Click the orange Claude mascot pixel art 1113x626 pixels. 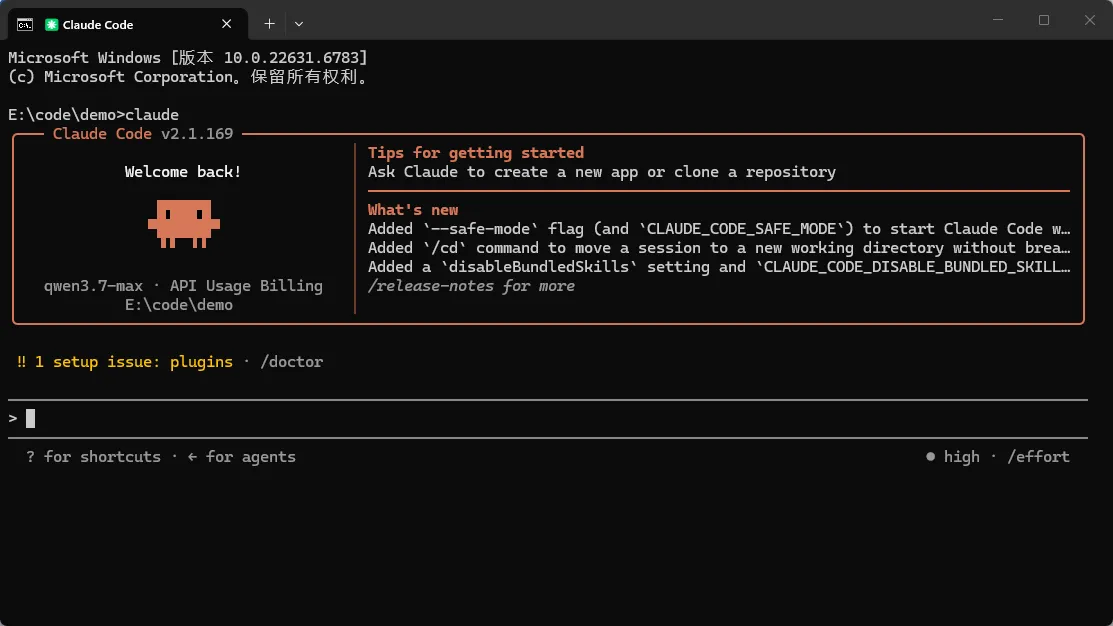point(184,224)
